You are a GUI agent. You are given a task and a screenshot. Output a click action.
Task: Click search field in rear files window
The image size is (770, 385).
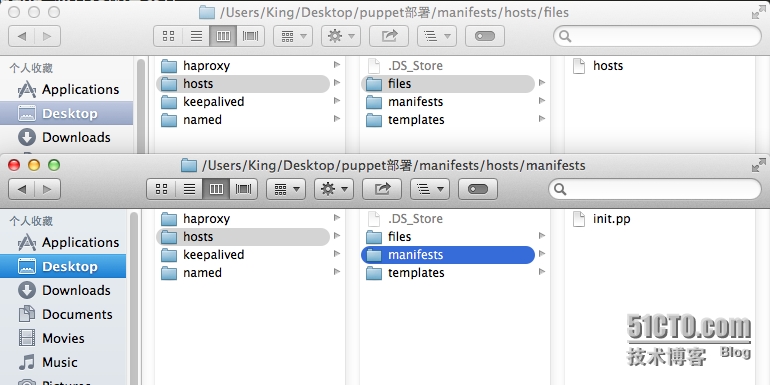click(658, 36)
